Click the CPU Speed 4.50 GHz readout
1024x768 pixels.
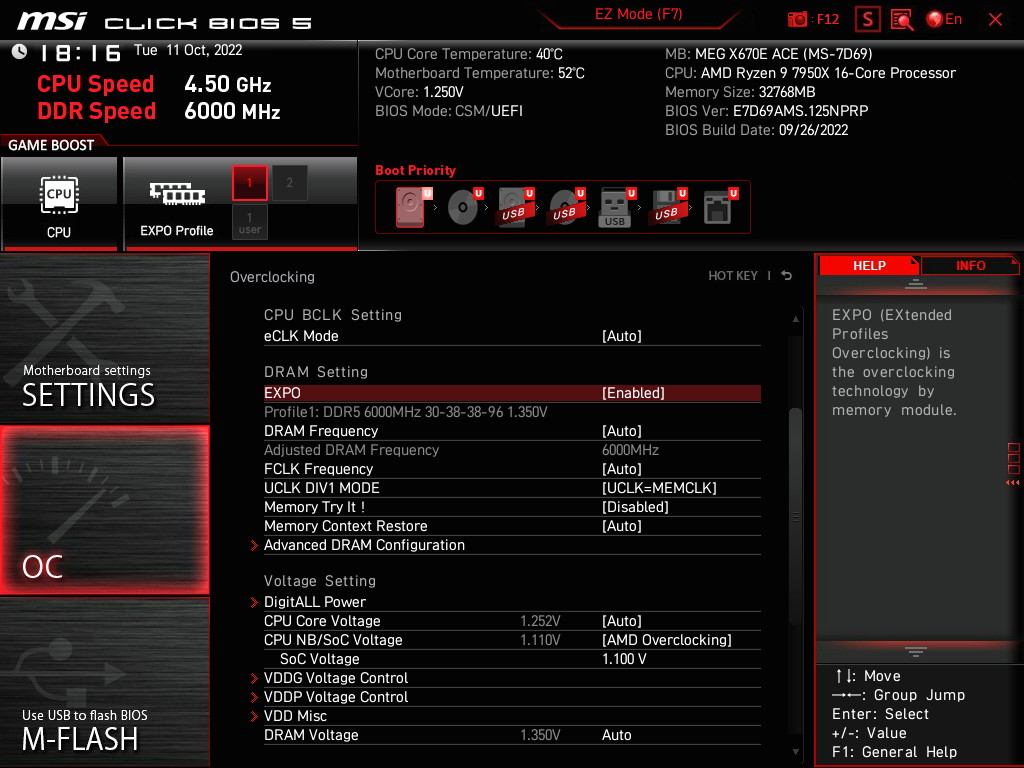click(x=154, y=84)
